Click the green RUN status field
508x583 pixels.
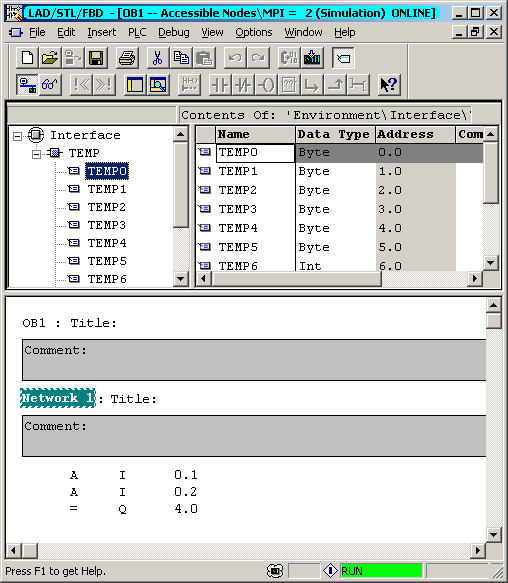click(382, 571)
